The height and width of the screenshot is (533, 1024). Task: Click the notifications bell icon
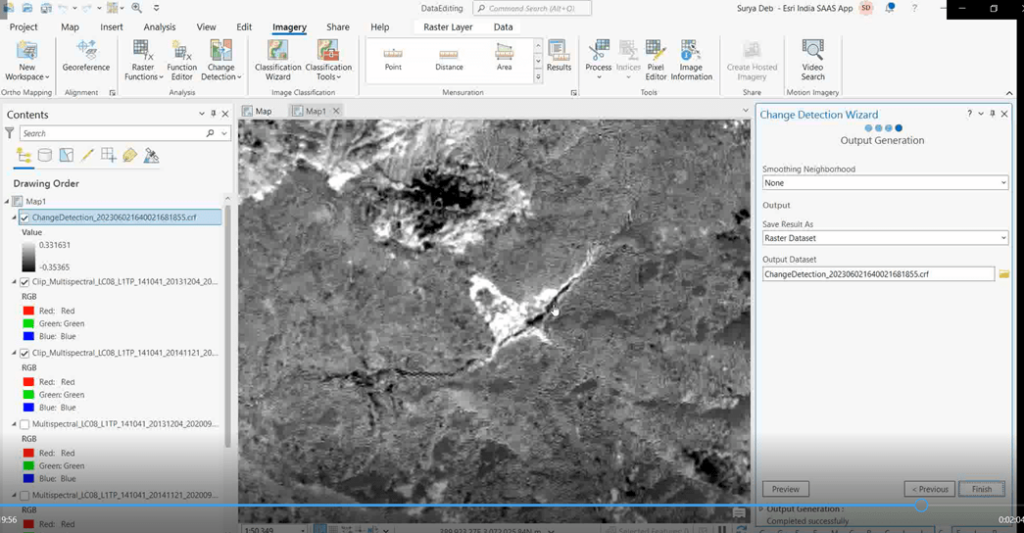(x=889, y=8)
